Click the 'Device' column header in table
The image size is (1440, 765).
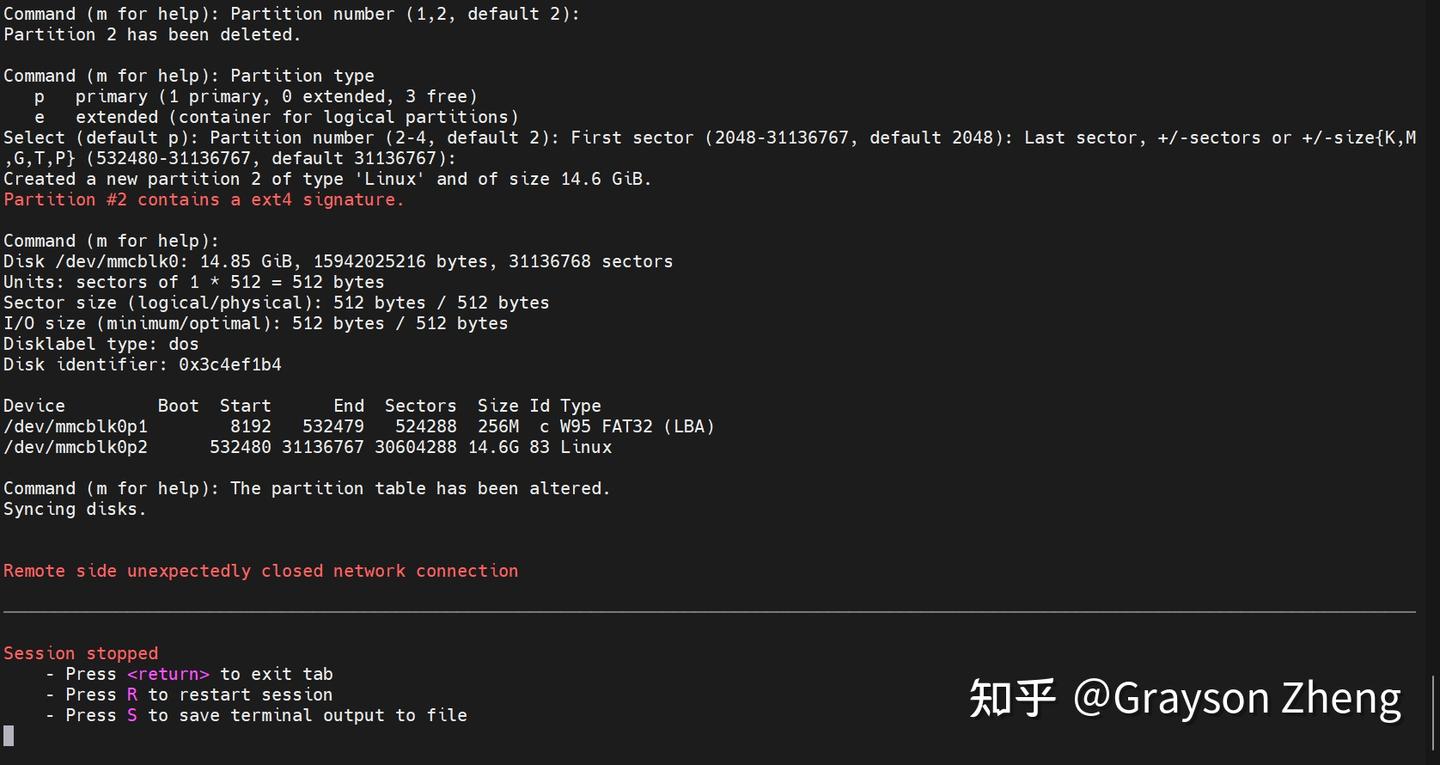point(34,406)
